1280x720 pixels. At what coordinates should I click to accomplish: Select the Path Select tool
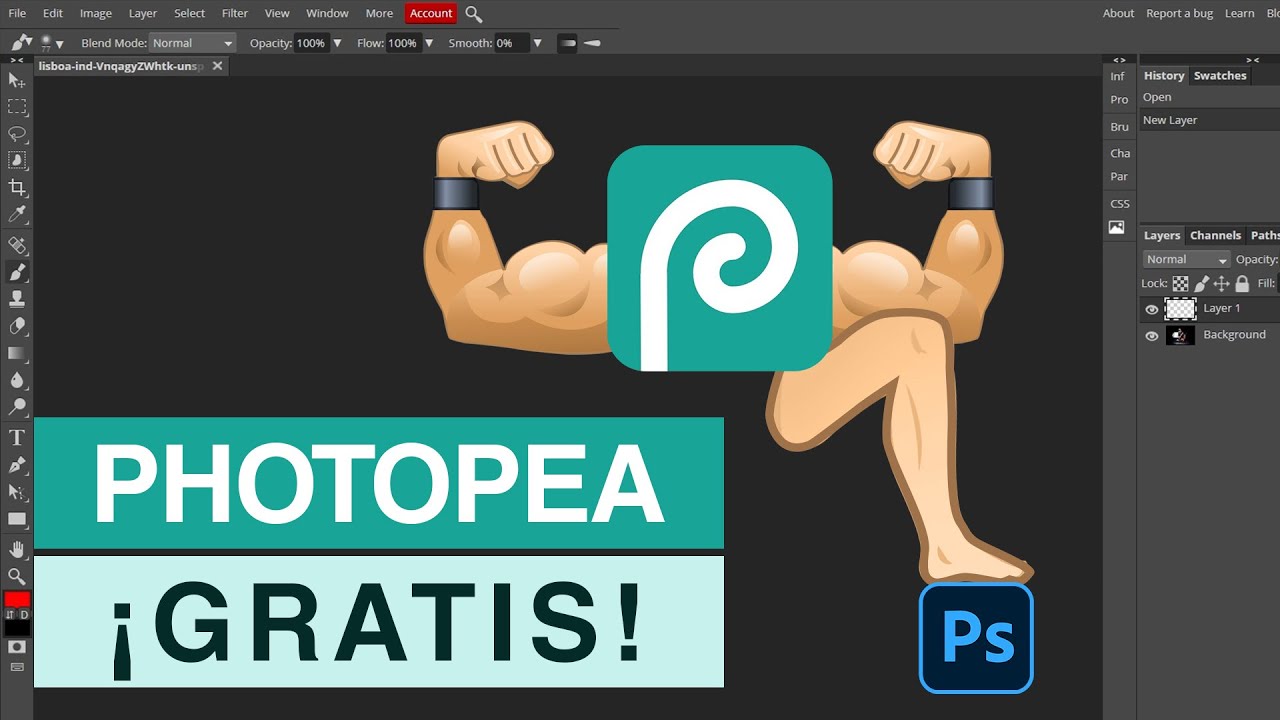[17, 492]
